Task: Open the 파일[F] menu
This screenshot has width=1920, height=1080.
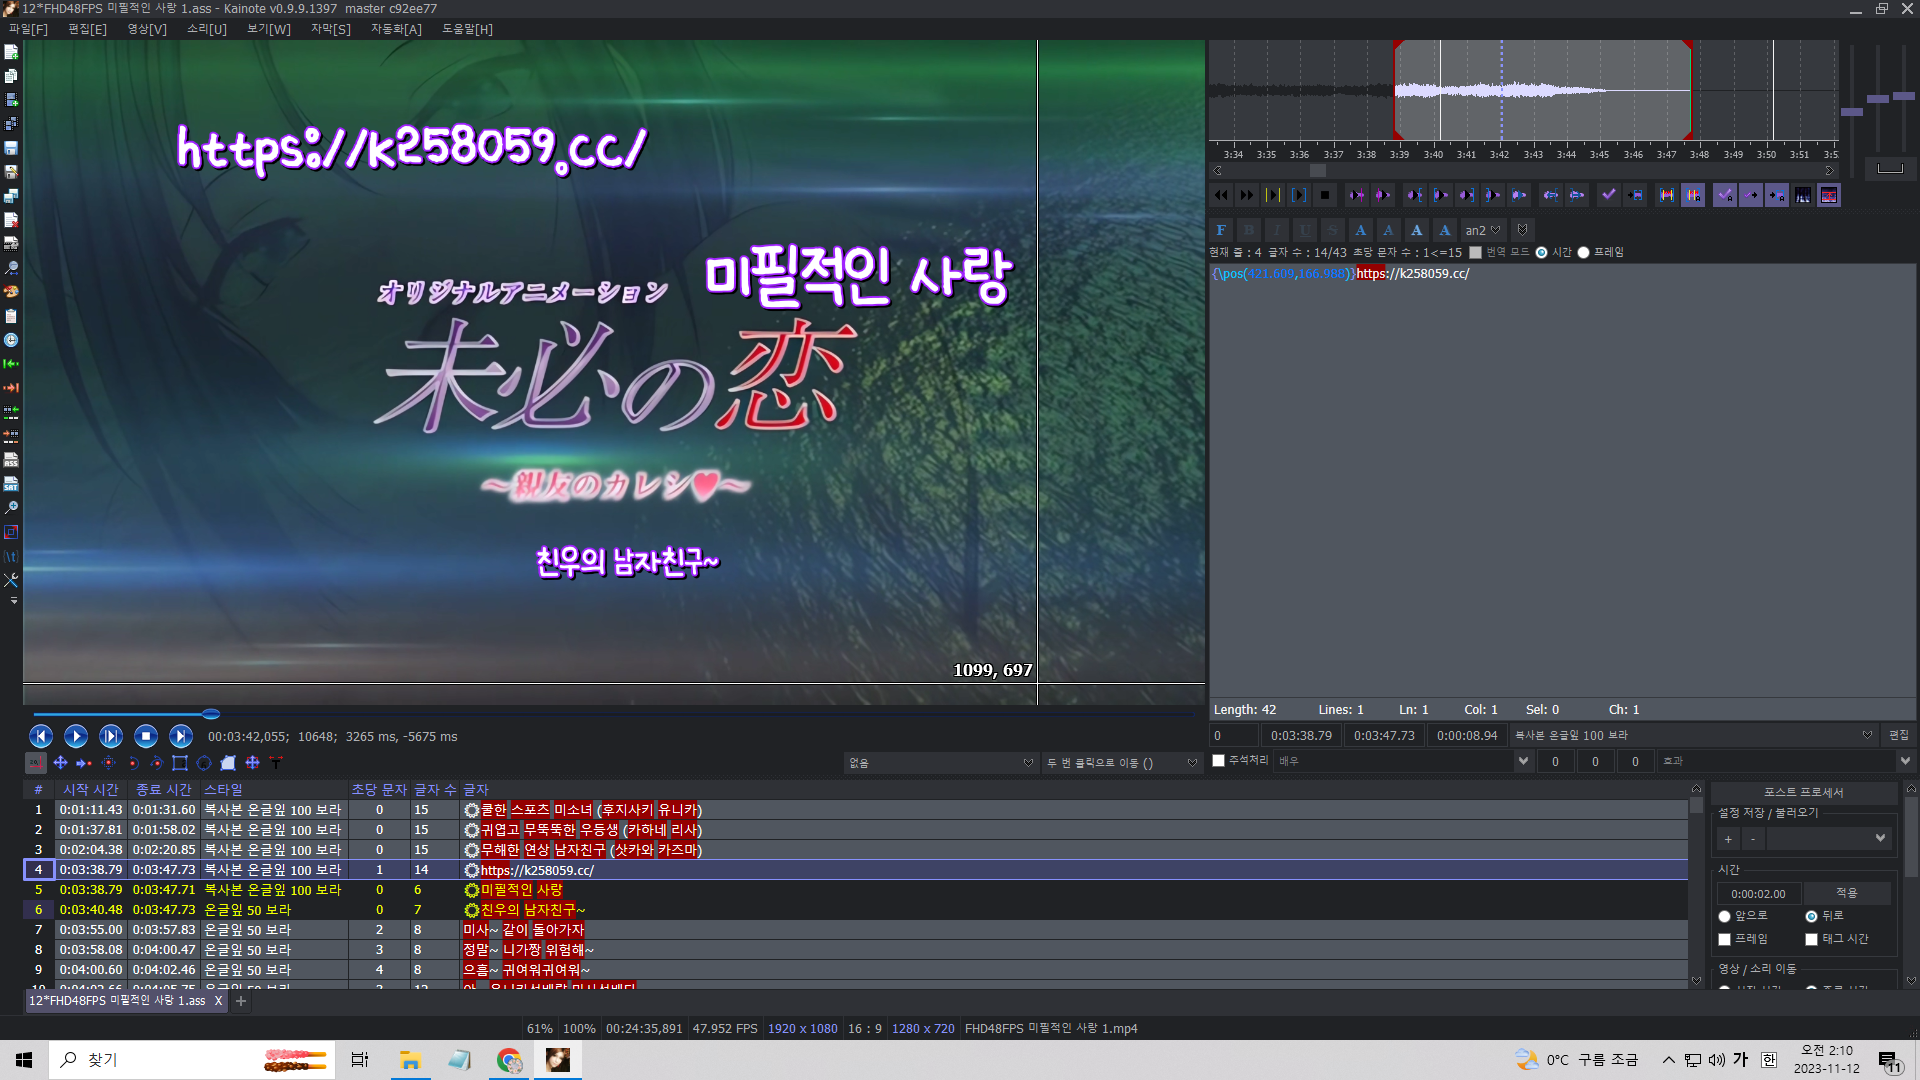Action: click(x=28, y=29)
